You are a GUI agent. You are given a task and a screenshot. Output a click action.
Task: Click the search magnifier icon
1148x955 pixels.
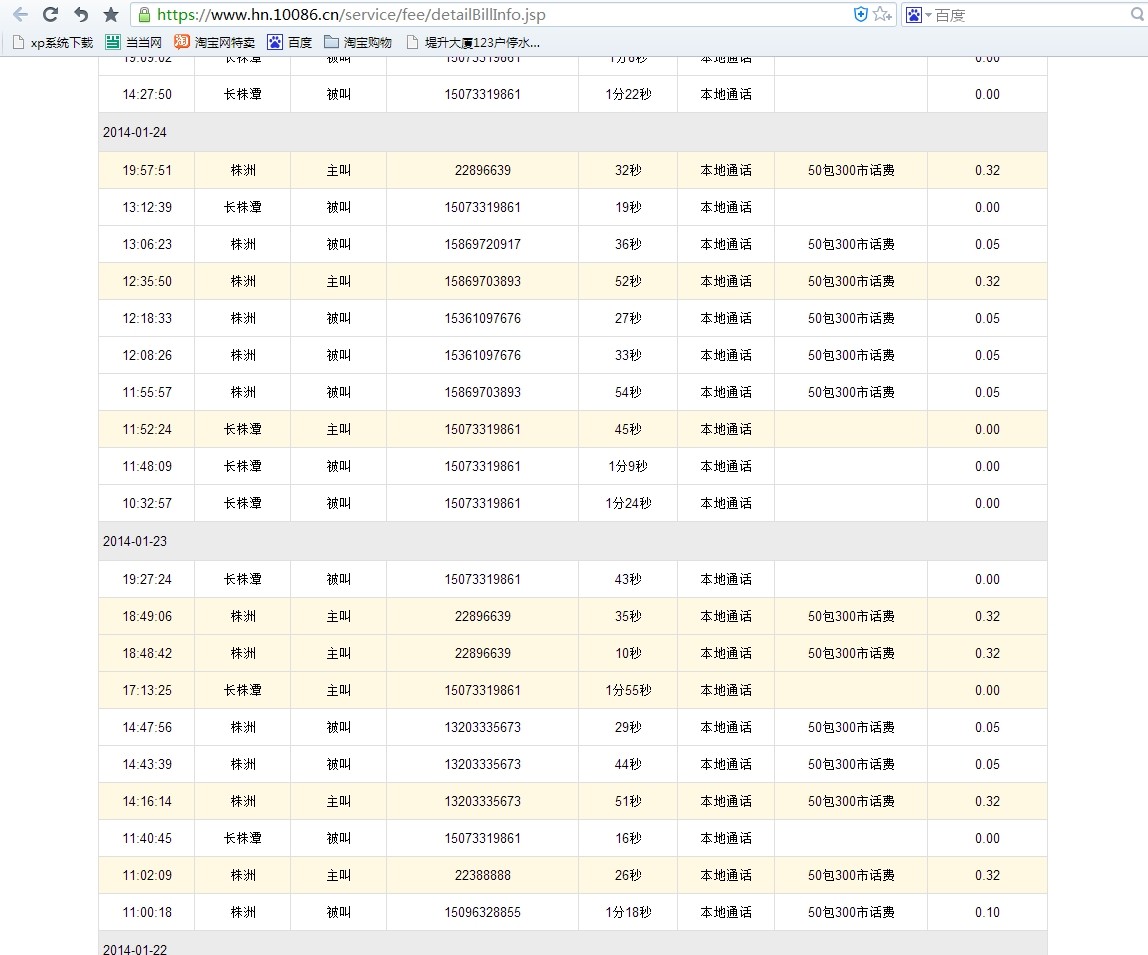tap(1137, 15)
